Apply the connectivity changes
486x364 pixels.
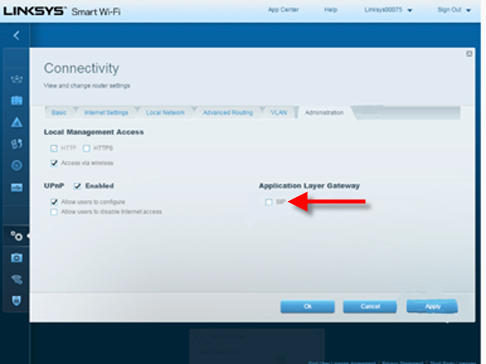[432, 306]
